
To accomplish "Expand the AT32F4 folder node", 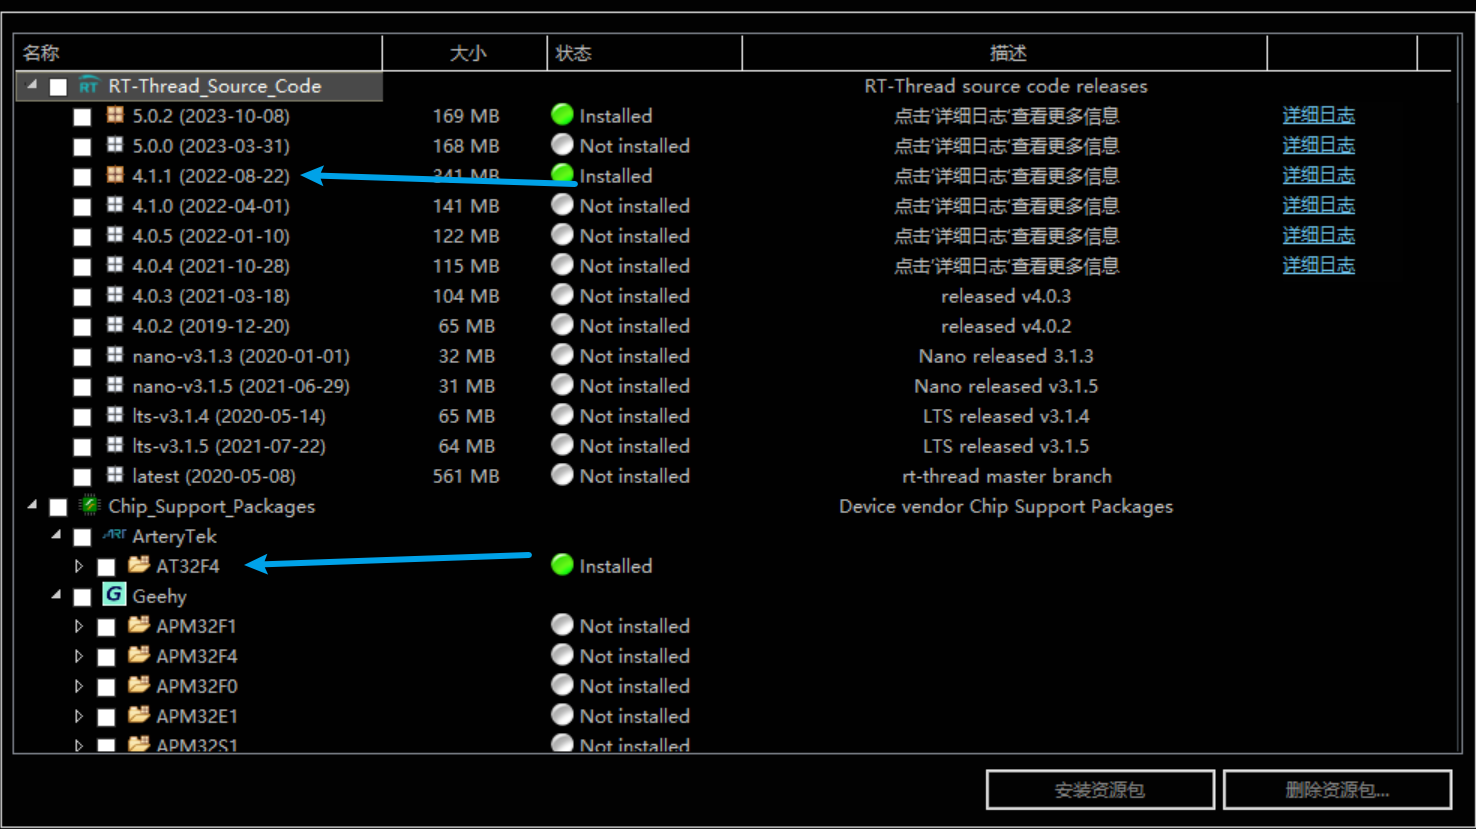I will click(79, 566).
